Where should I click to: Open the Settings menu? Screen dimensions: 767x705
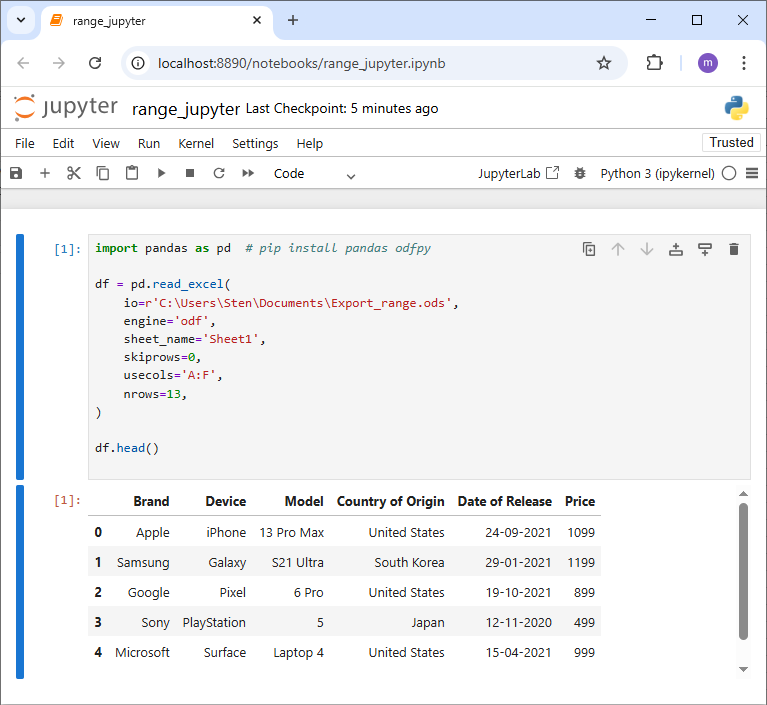click(255, 143)
